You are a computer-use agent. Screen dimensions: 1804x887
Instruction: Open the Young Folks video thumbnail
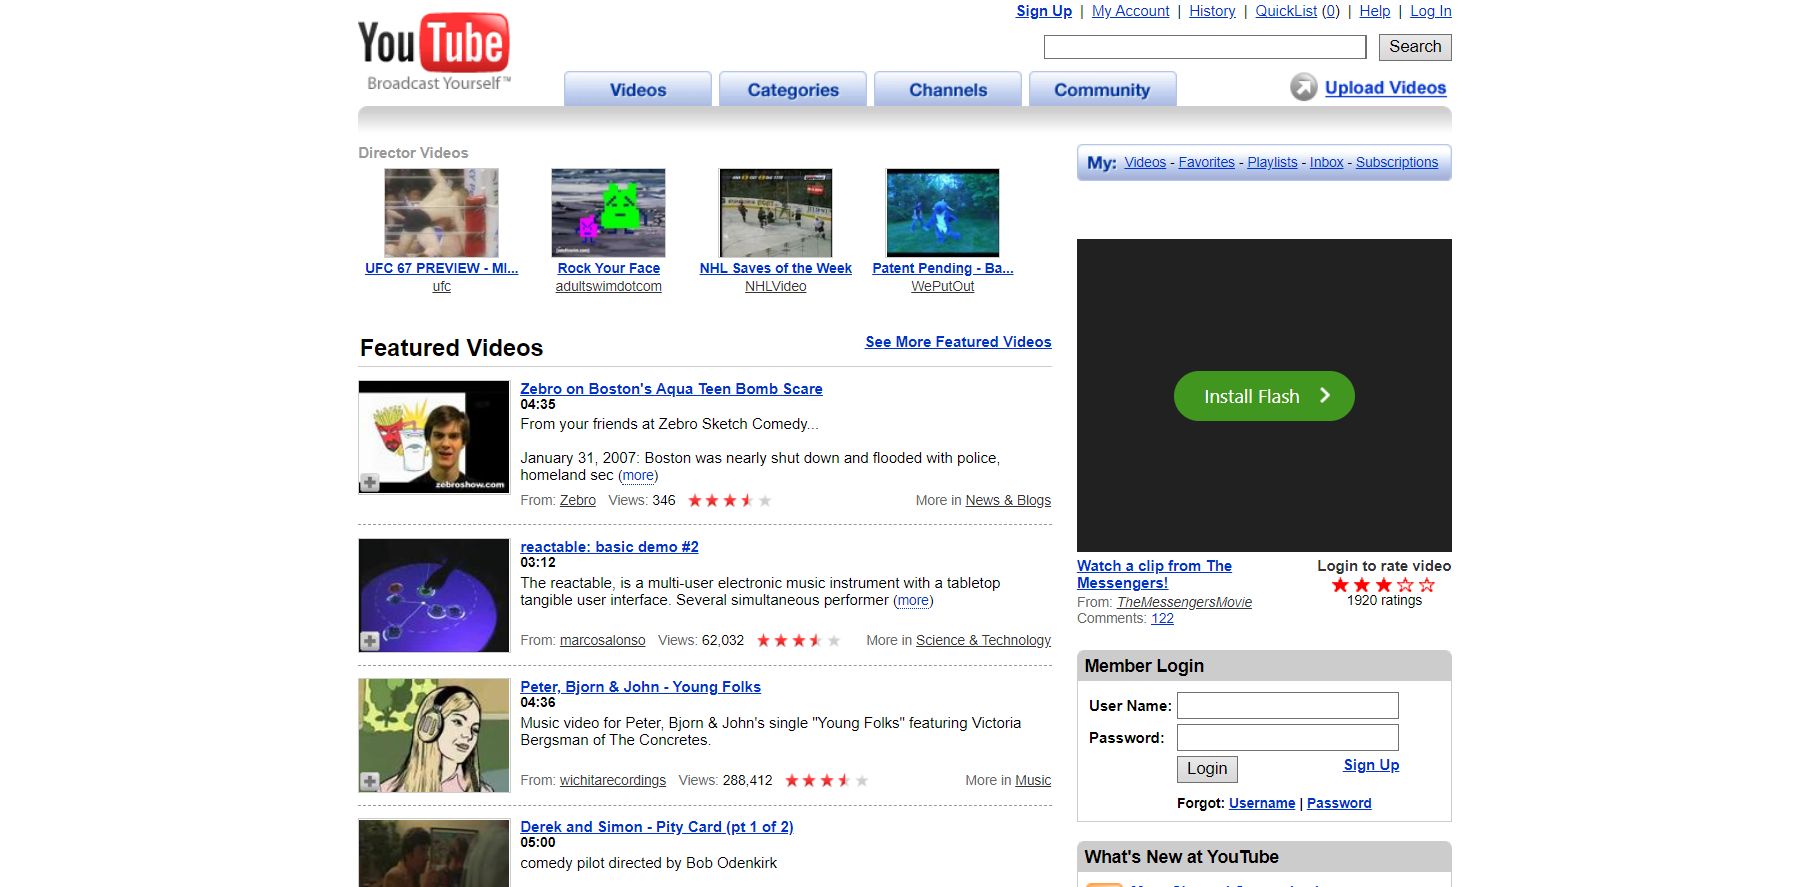pos(434,735)
